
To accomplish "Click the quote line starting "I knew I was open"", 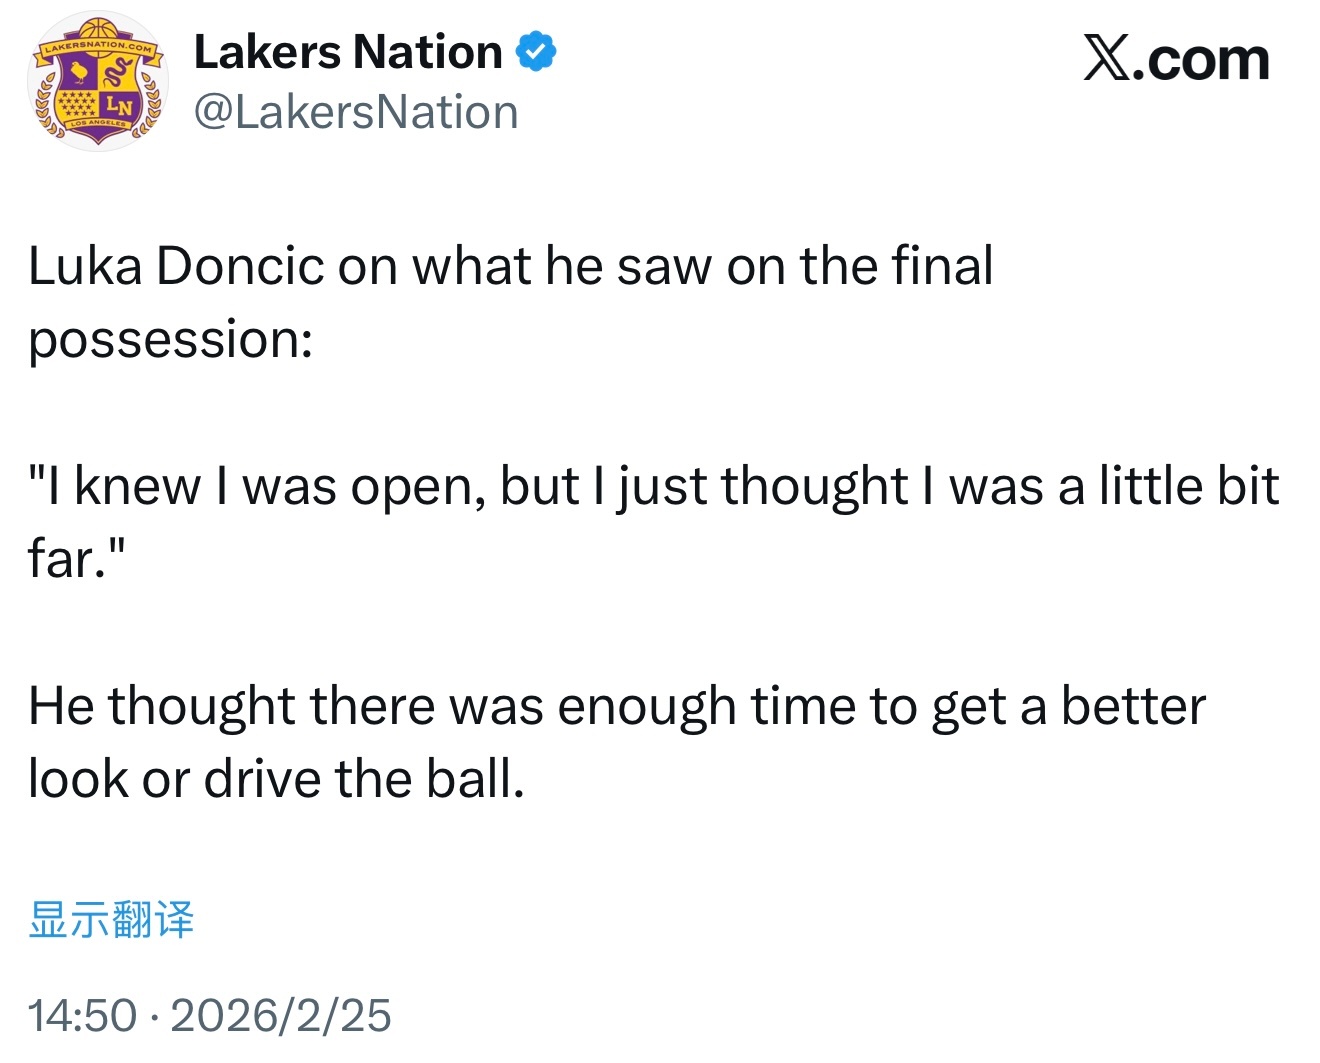I will [653, 486].
